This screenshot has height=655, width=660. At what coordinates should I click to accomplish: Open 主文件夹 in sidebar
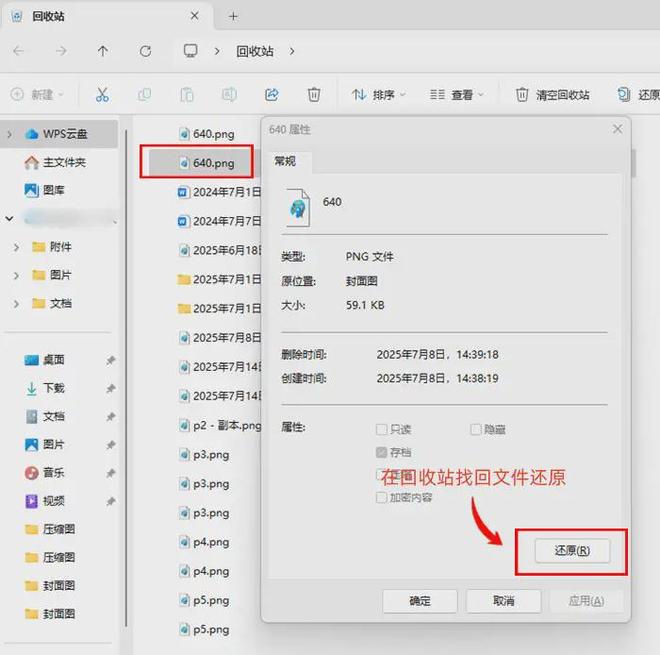(55, 162)
